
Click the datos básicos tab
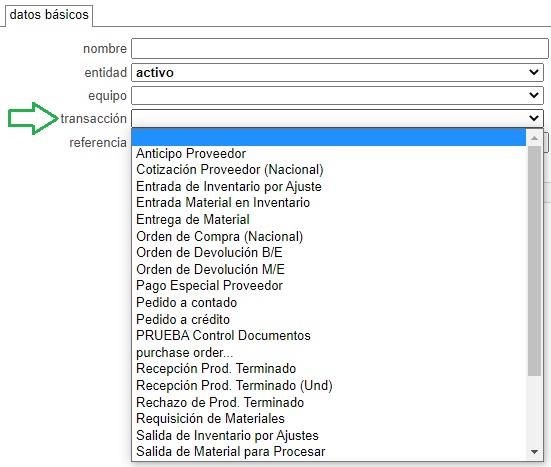pyautogui.click(x=49, y=15)
